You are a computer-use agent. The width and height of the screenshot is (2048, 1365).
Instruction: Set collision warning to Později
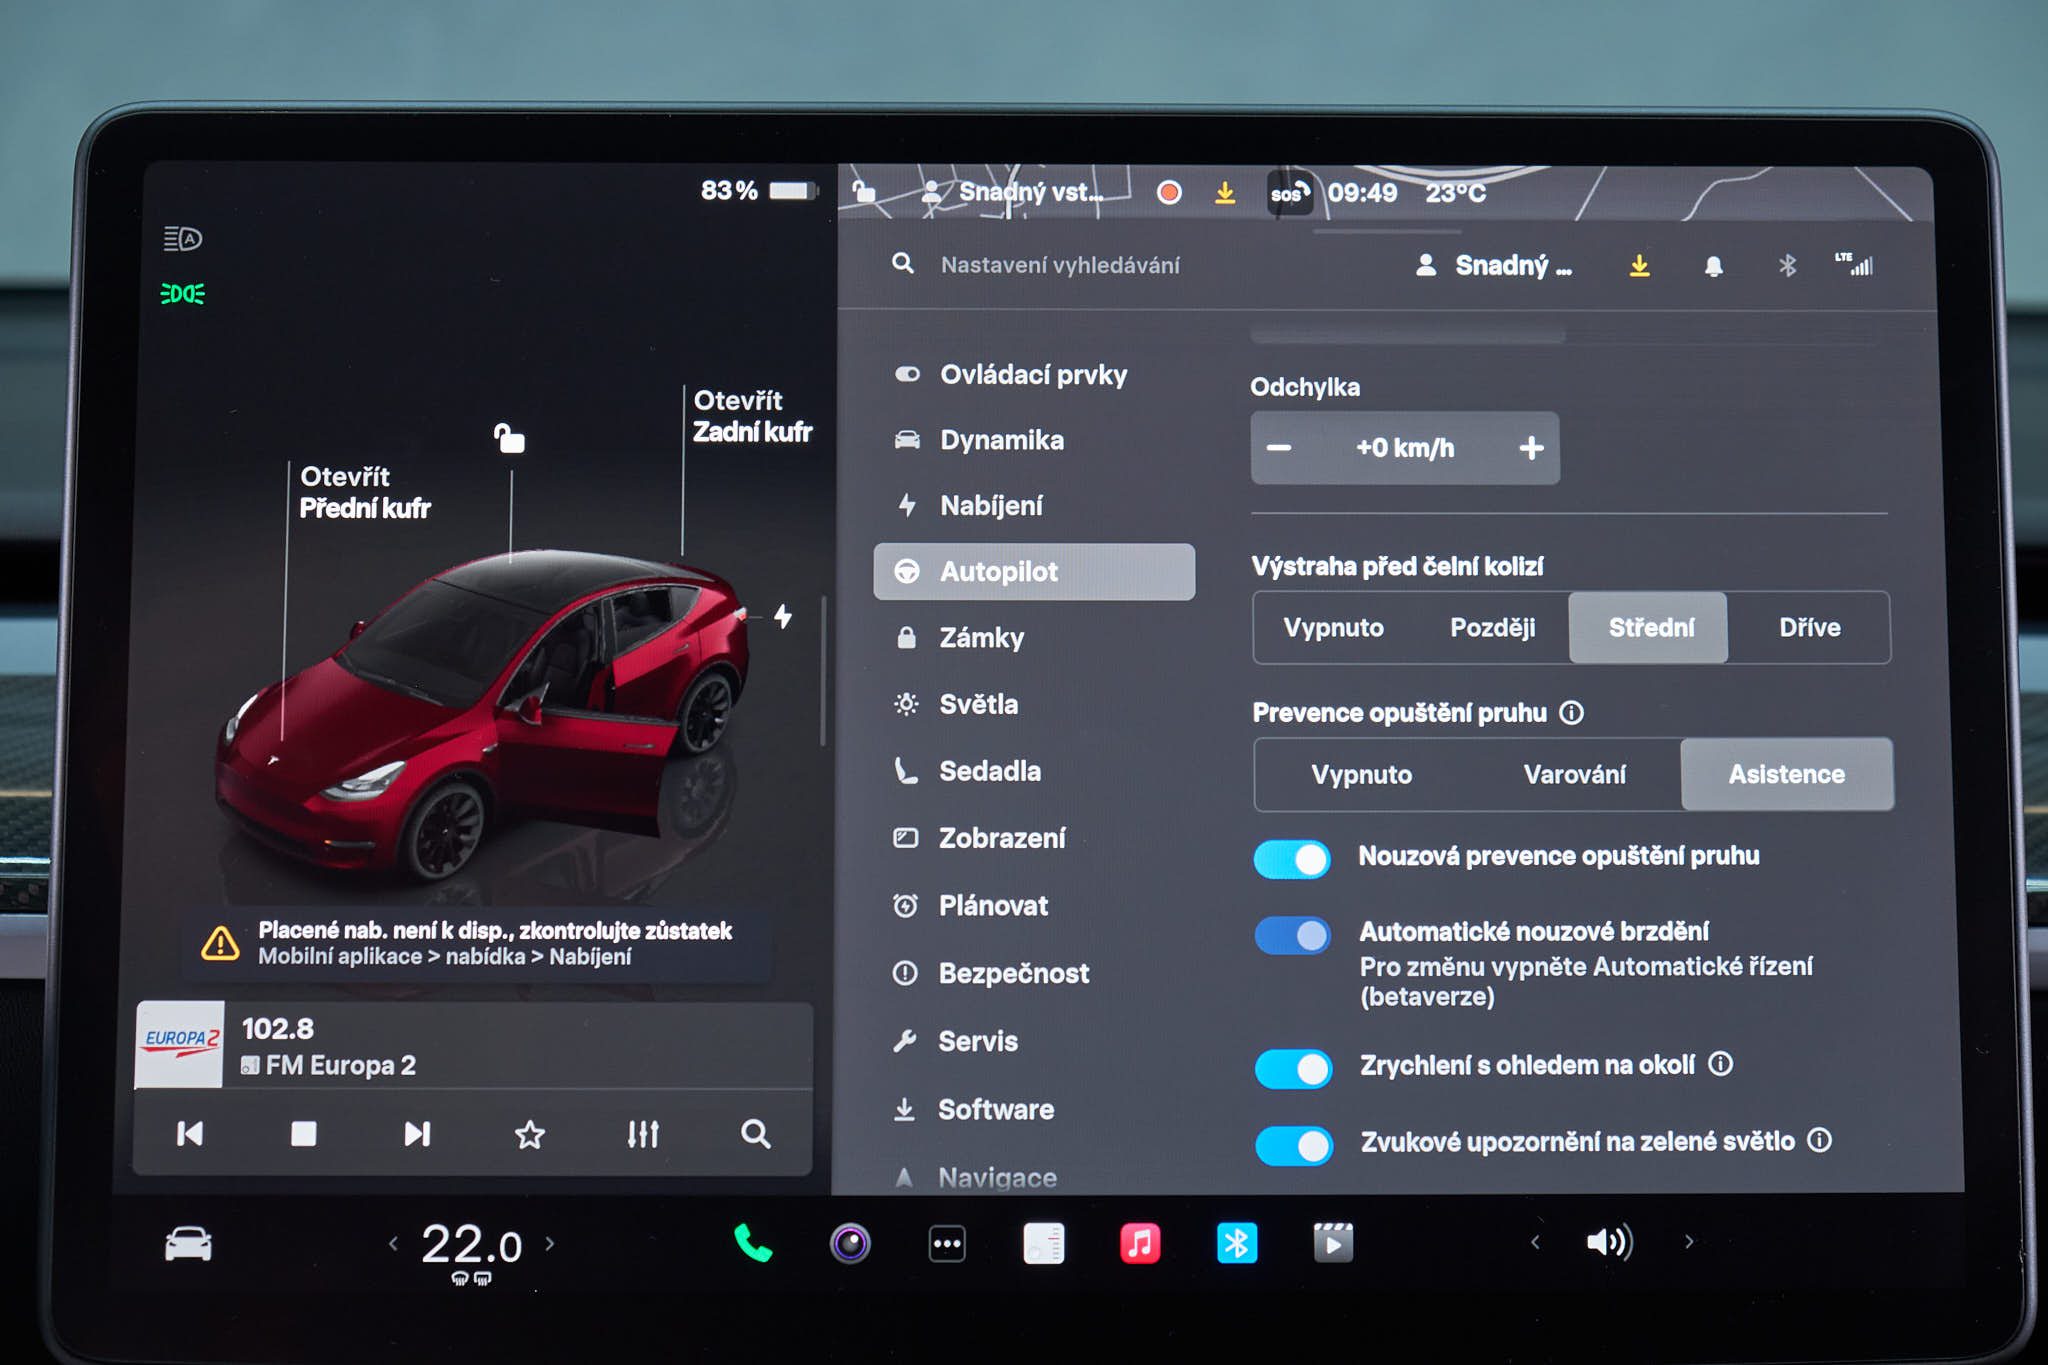[x=1492, y=627]
